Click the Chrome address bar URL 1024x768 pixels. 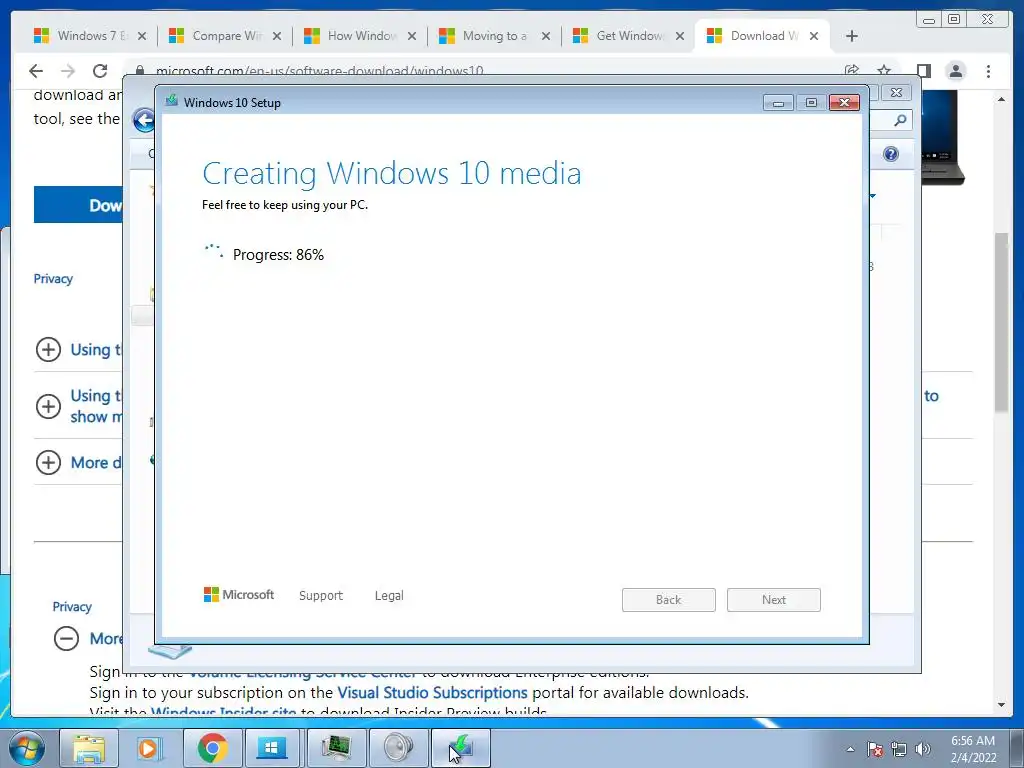[x=319, y=70]
